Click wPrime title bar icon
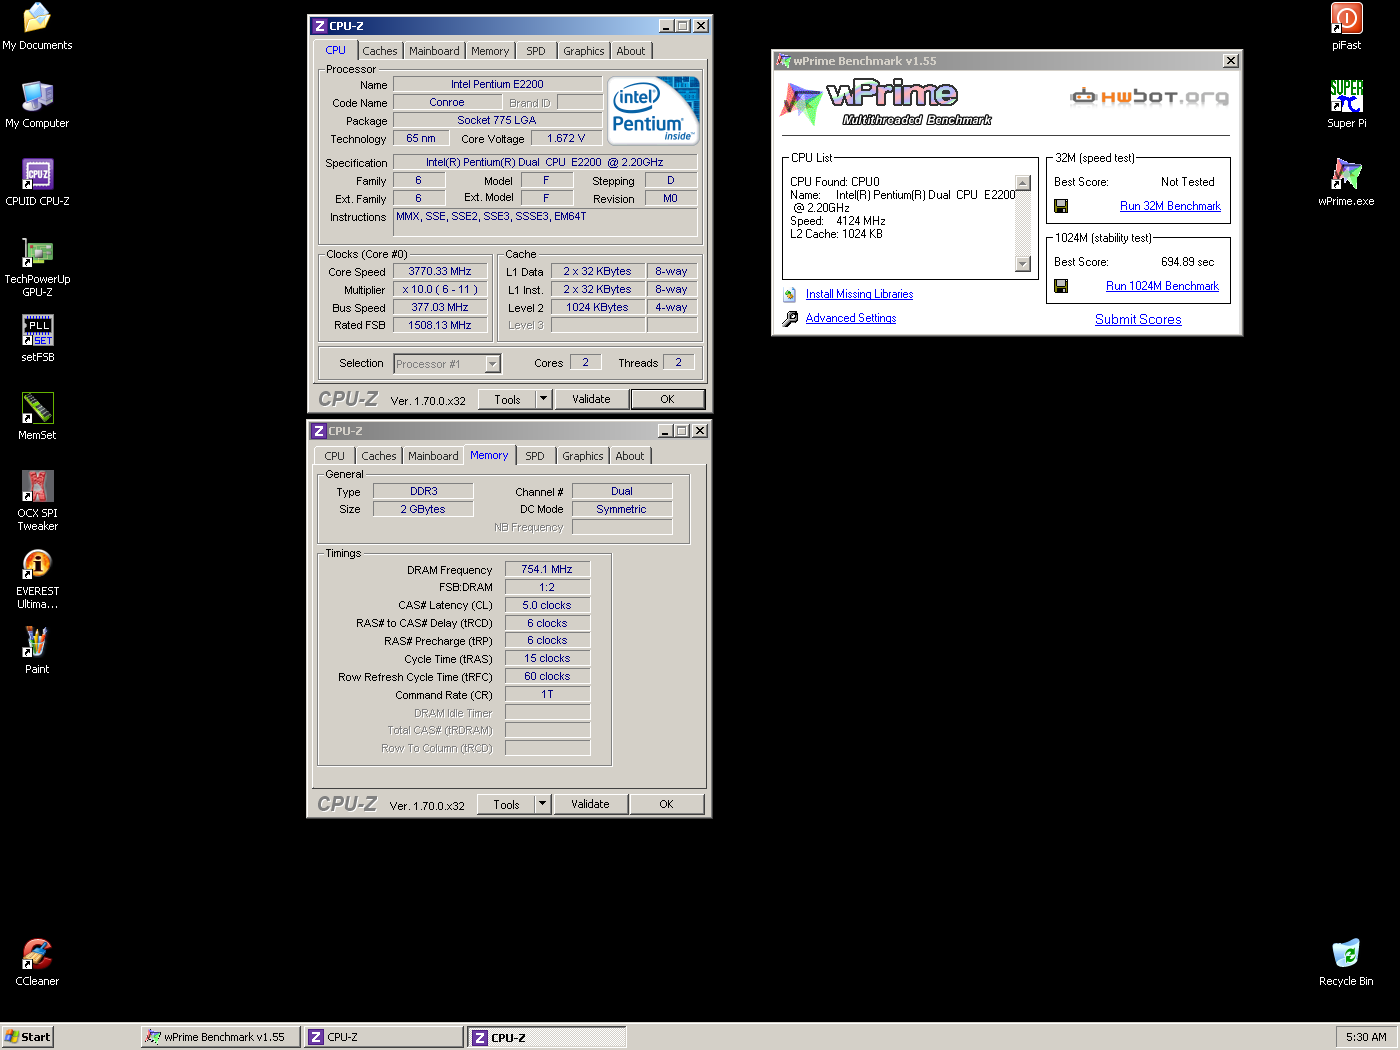Viewport: 1400px width, 1050px height. click(783, 61)
